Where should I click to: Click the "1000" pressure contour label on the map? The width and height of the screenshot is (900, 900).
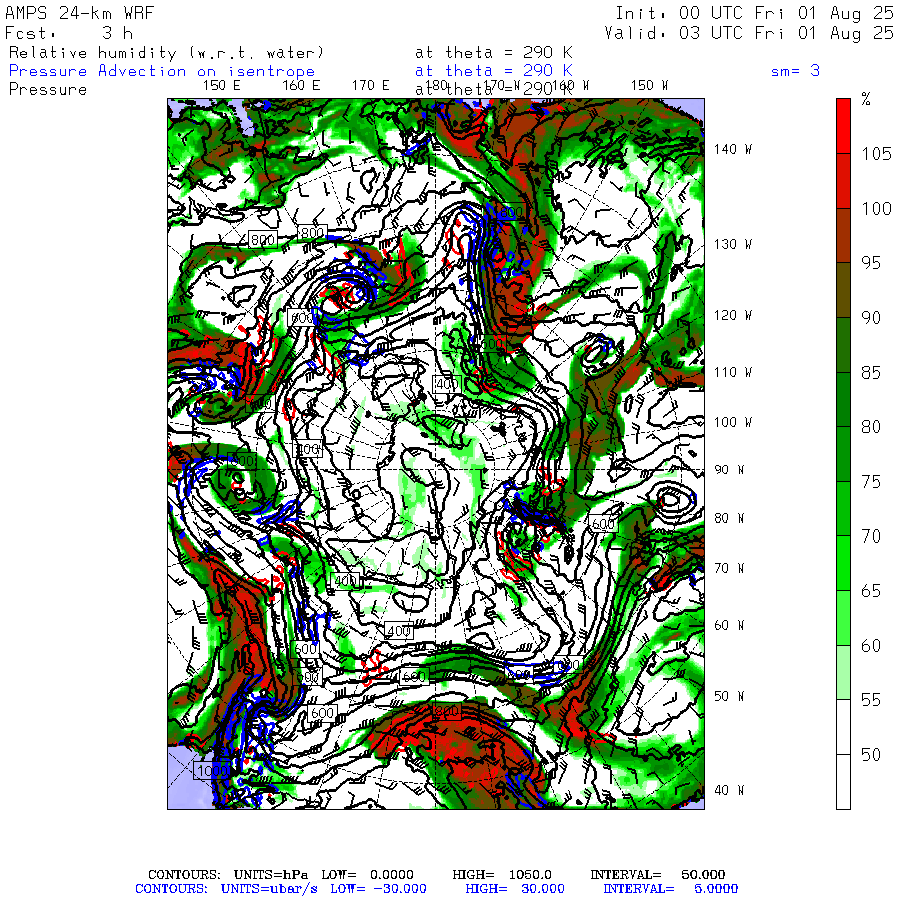tap(213, 770)
